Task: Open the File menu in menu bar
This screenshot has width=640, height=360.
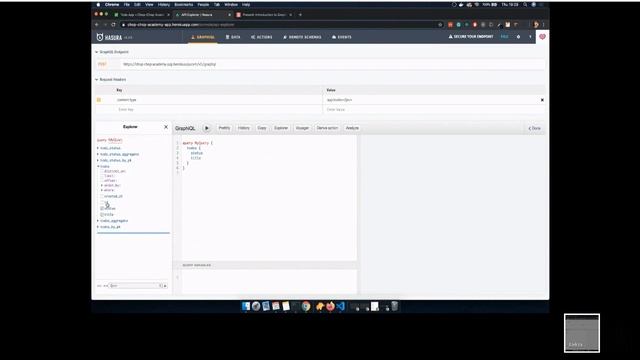Action: pyautogui.click(x=127, y=4)
